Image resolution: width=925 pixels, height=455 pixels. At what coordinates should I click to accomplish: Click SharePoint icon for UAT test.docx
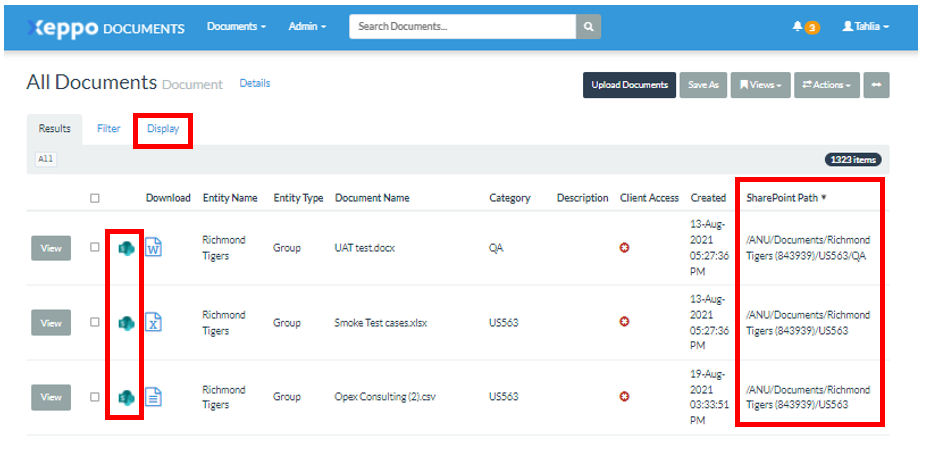126,248
